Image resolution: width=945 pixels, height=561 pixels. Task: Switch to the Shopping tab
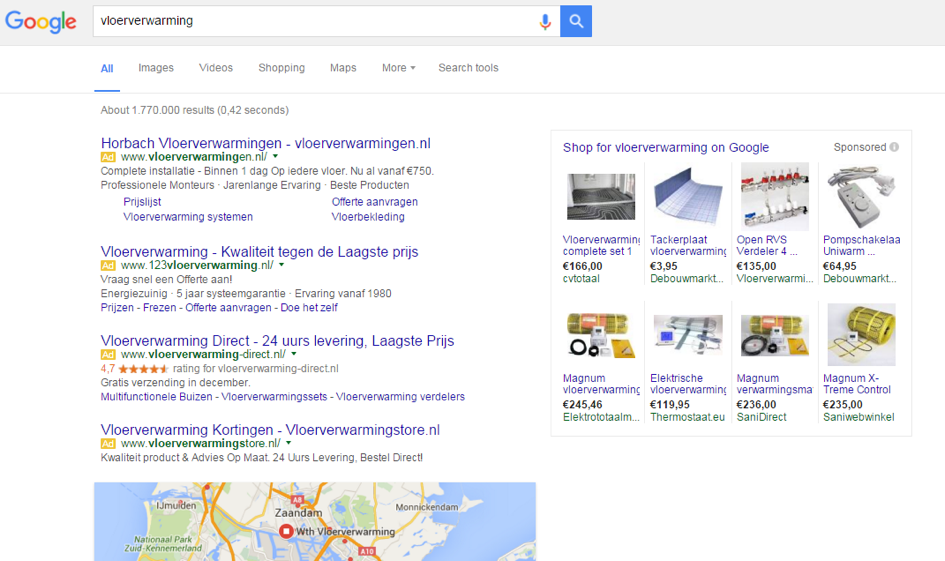281,68
